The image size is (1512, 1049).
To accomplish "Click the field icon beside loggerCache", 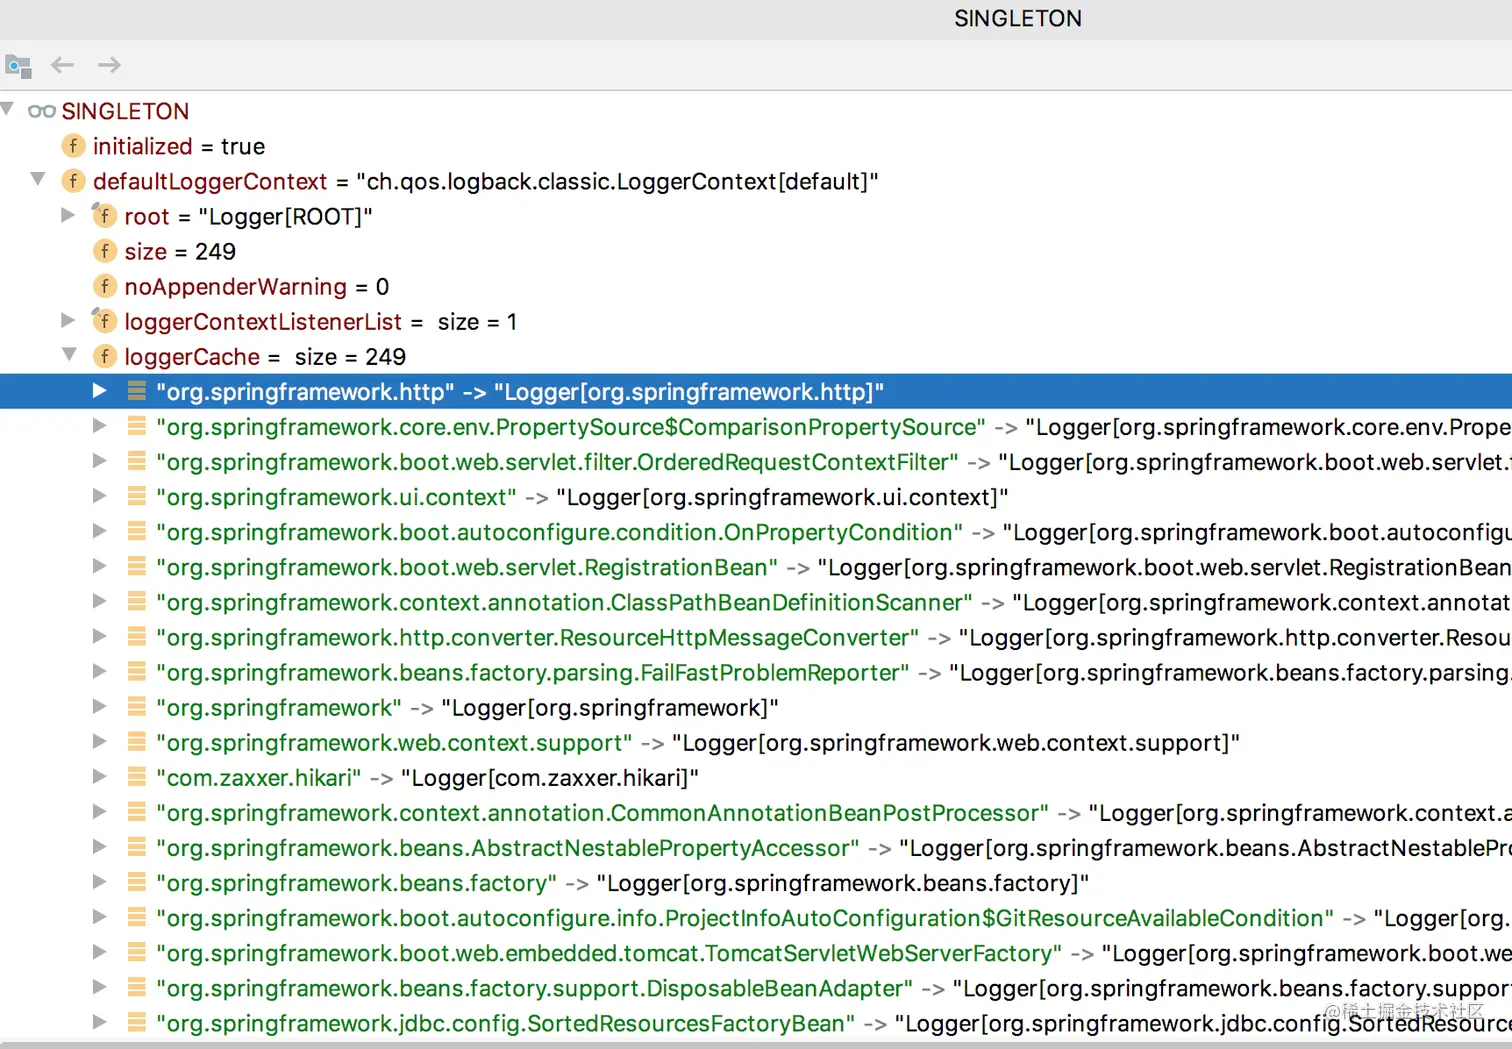I will [104, 356].
